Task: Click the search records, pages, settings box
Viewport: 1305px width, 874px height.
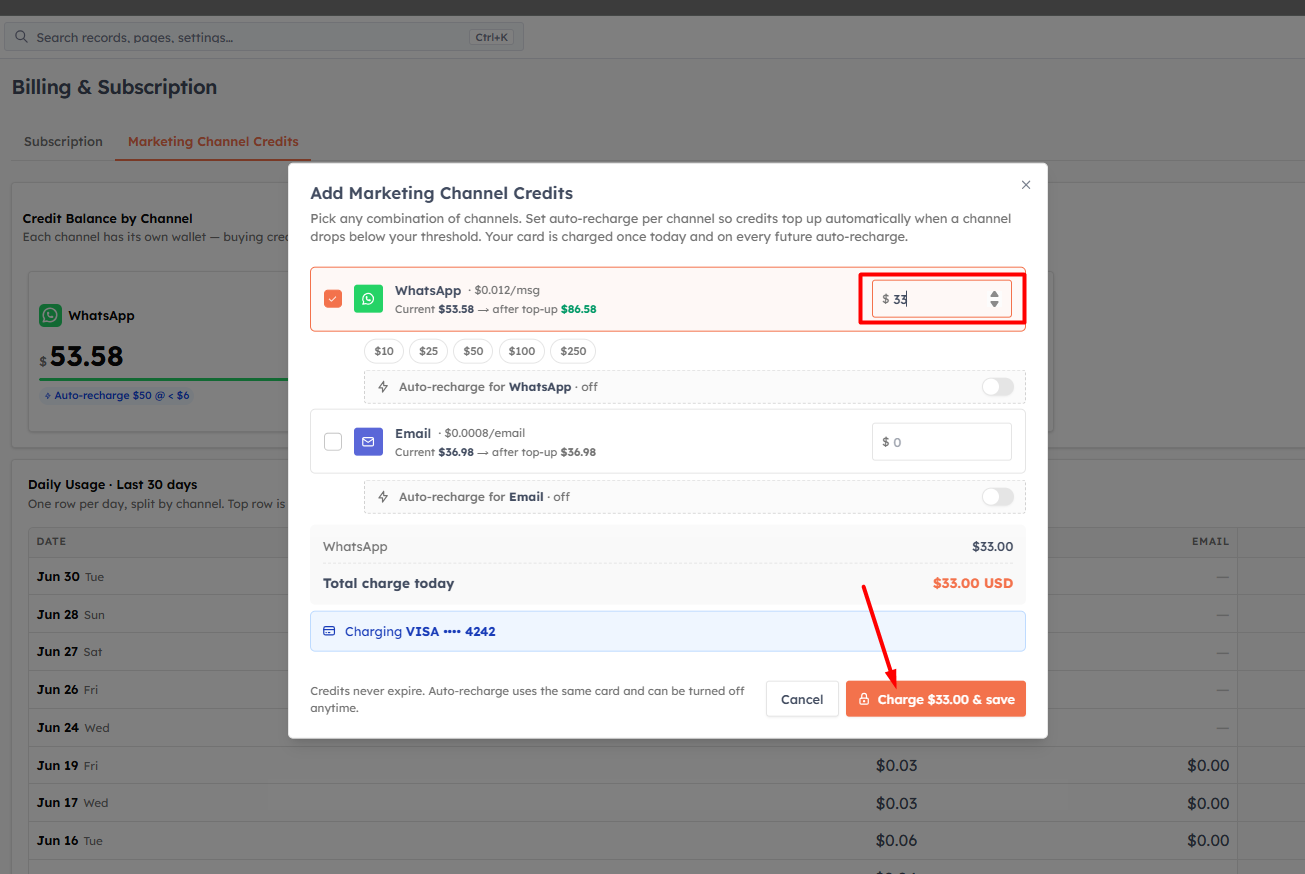Action: (x=264, y=37)
